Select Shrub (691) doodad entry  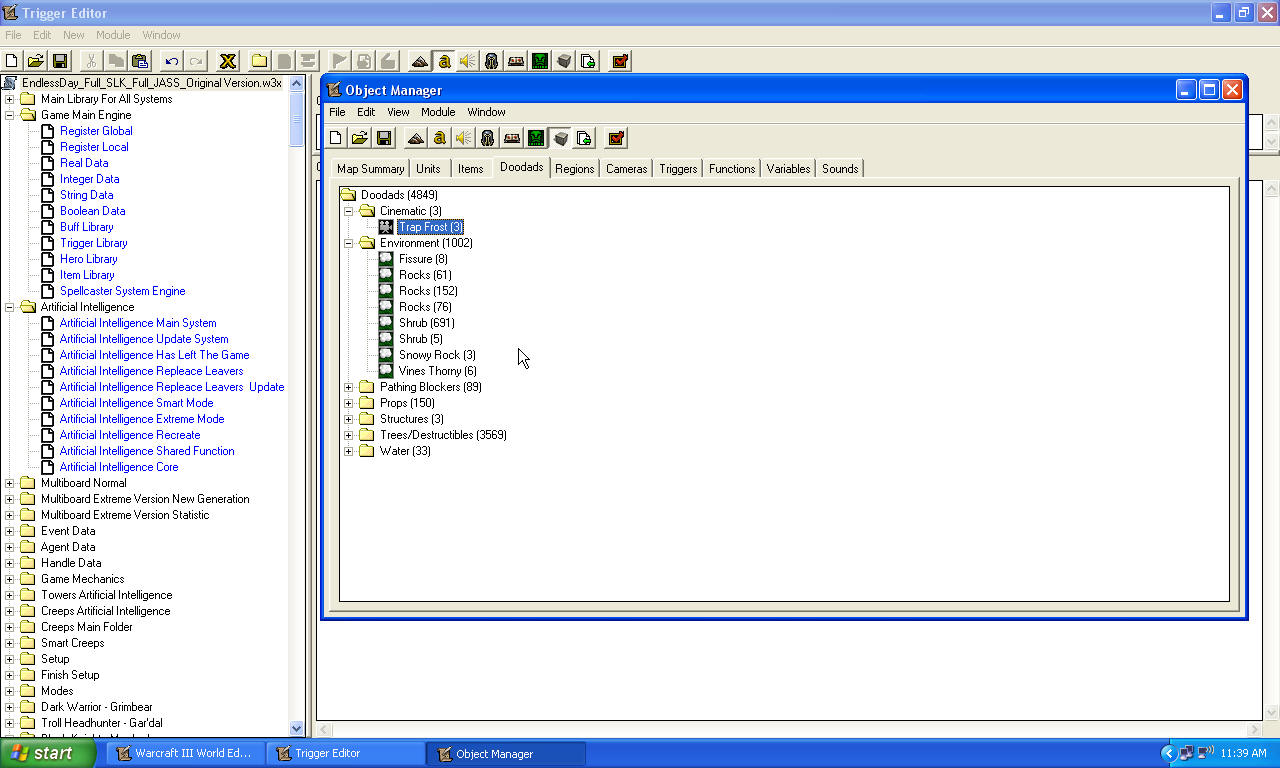click(427, 323)
